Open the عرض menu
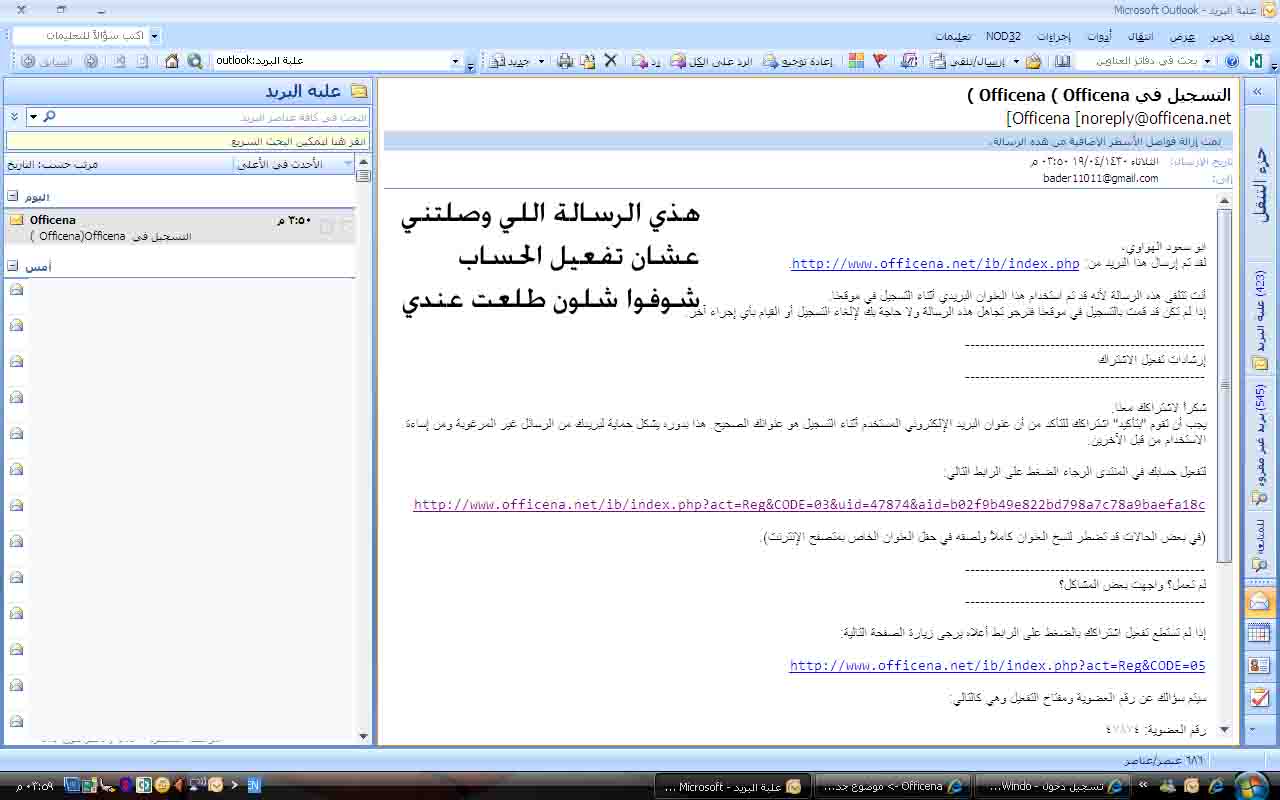Viewport: 1280px width, 800px height. click(x=1183, y=36)
